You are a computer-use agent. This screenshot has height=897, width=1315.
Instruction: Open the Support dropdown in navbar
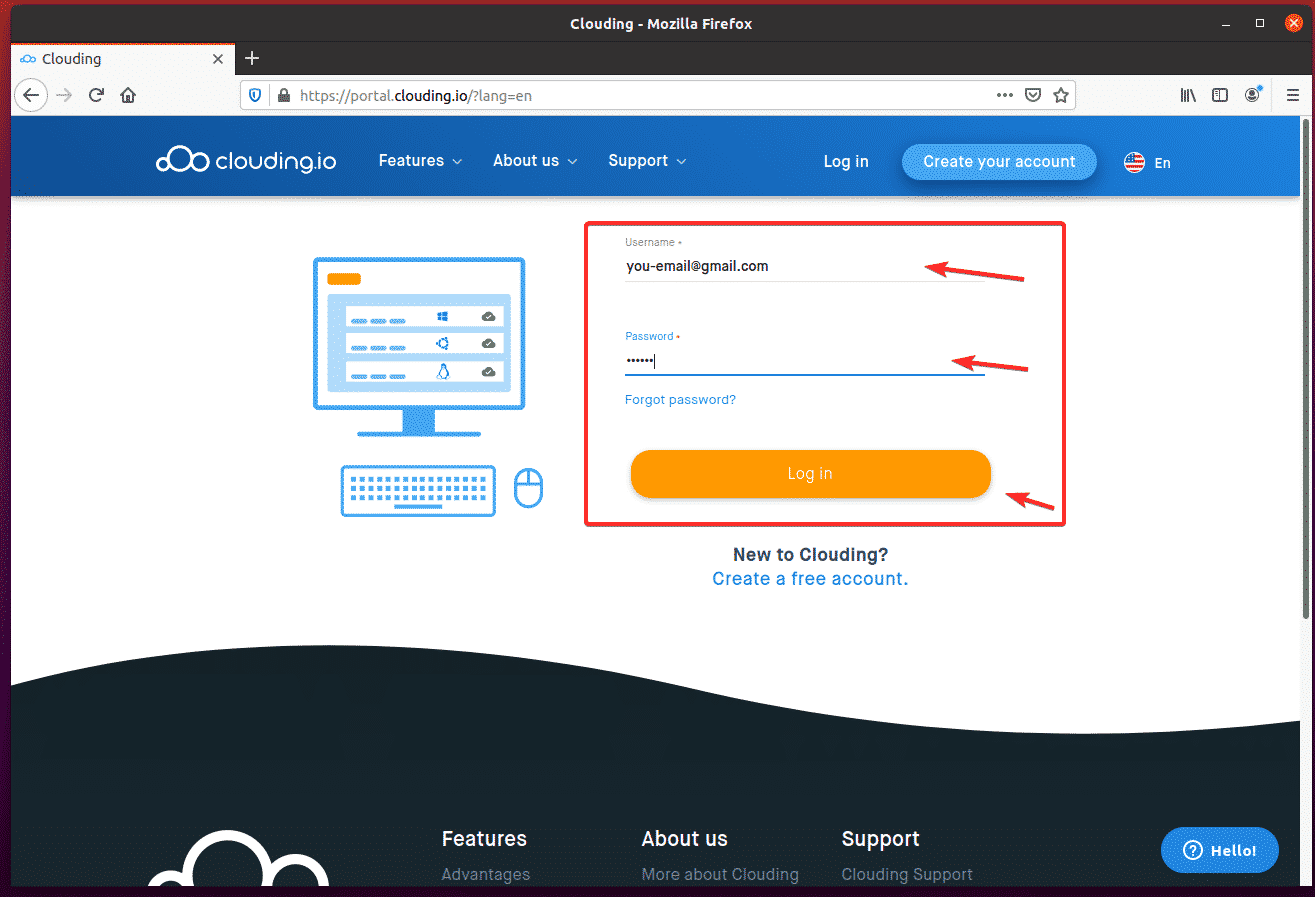[x=647, y=161]
